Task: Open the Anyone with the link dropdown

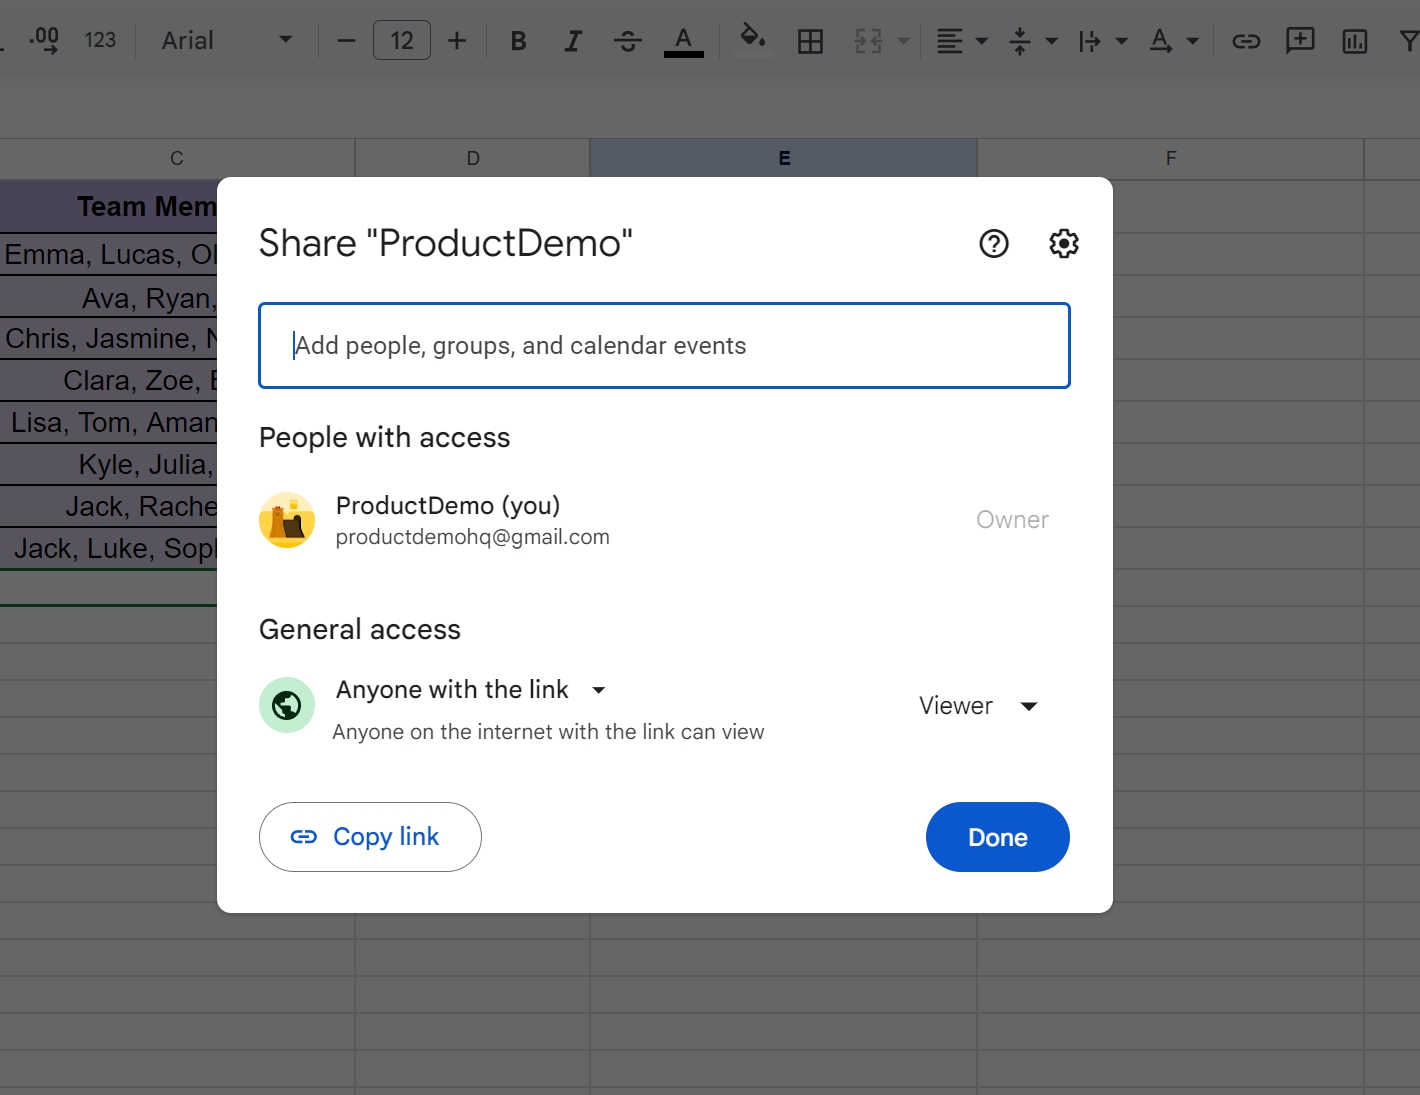Action: pyautogui.click(x=471, y=690)
